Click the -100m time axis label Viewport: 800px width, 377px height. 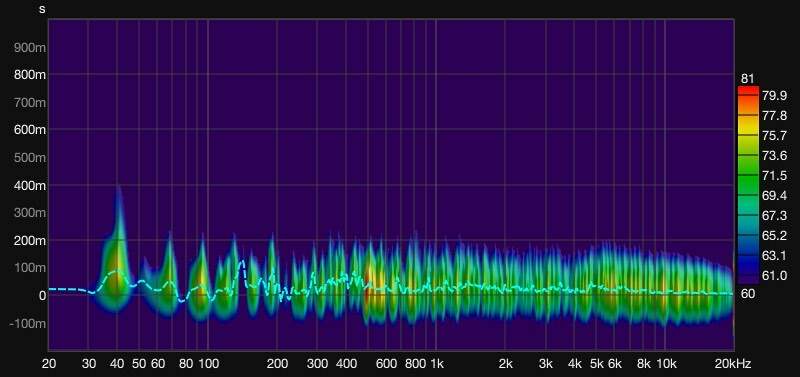[x=28, y=323]
